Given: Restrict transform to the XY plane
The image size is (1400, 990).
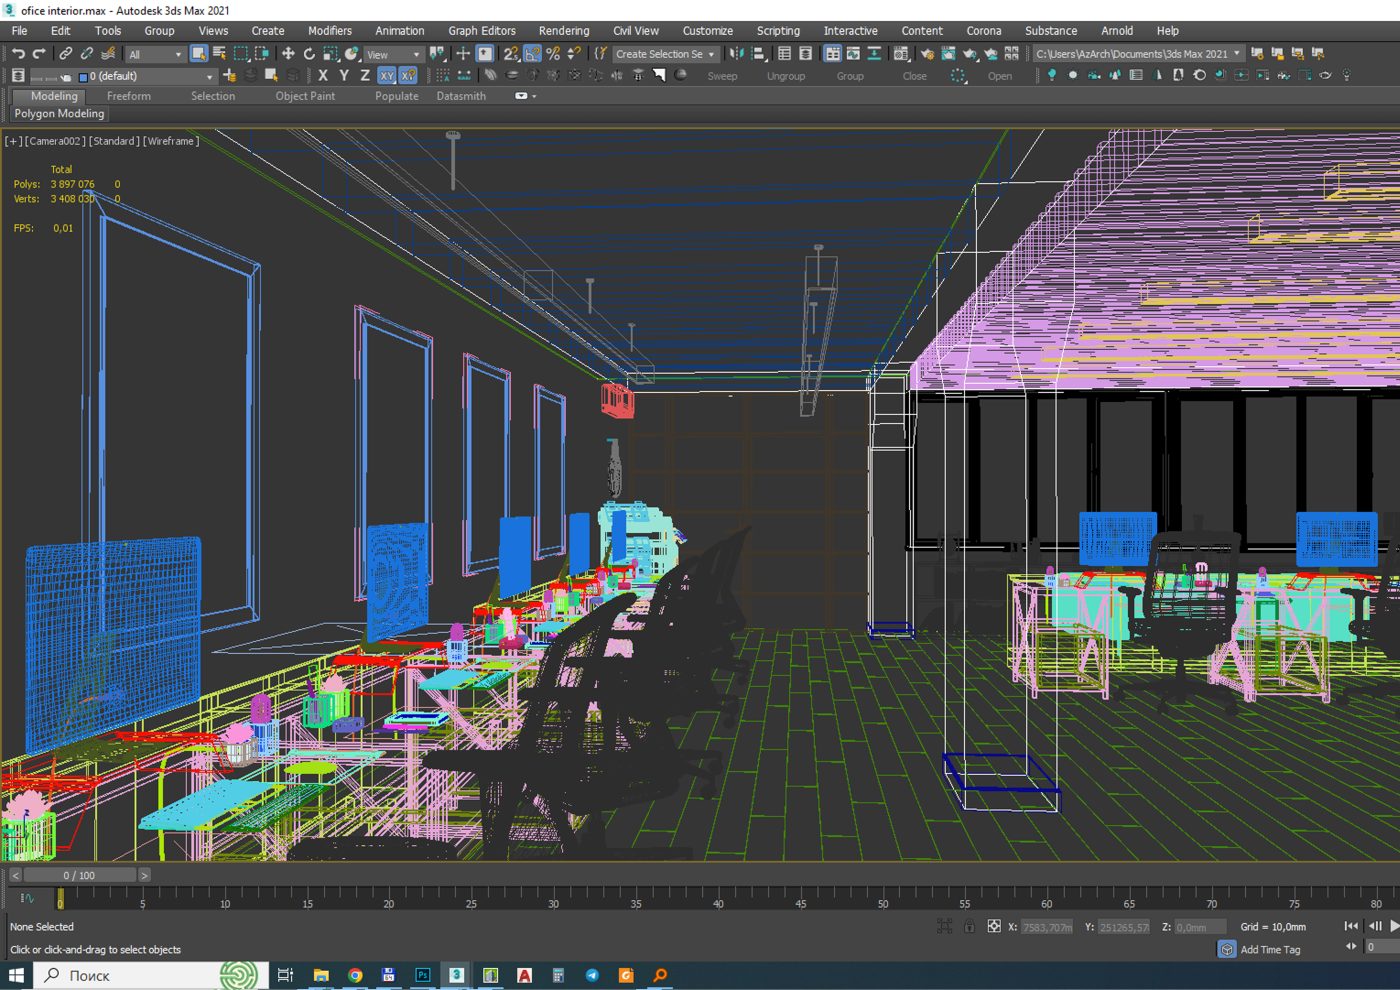Looking at the screenshot, I should tap(387, 76).
